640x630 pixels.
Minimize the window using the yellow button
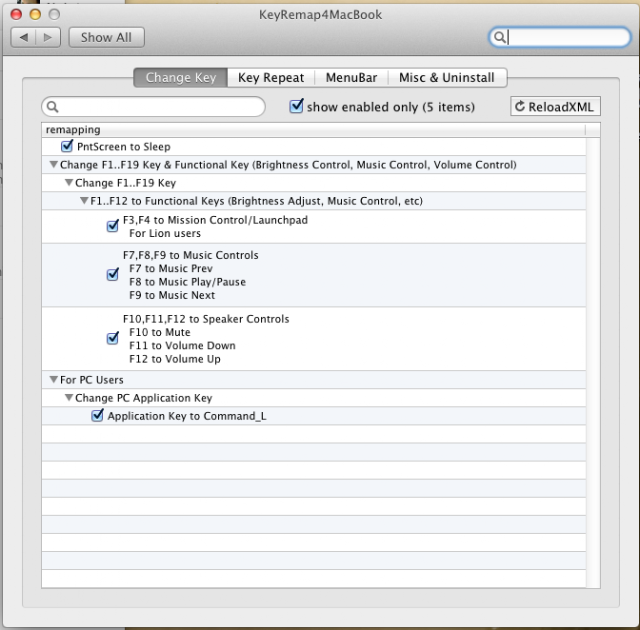36,14
